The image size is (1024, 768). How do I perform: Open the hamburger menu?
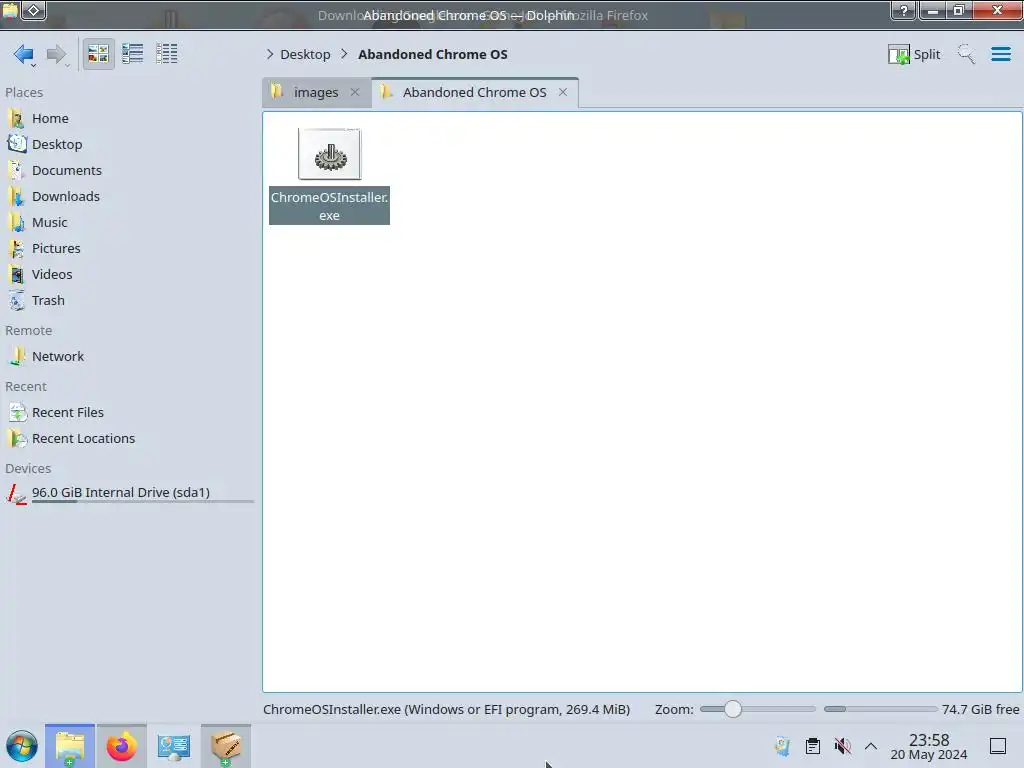coord(1000,54)
